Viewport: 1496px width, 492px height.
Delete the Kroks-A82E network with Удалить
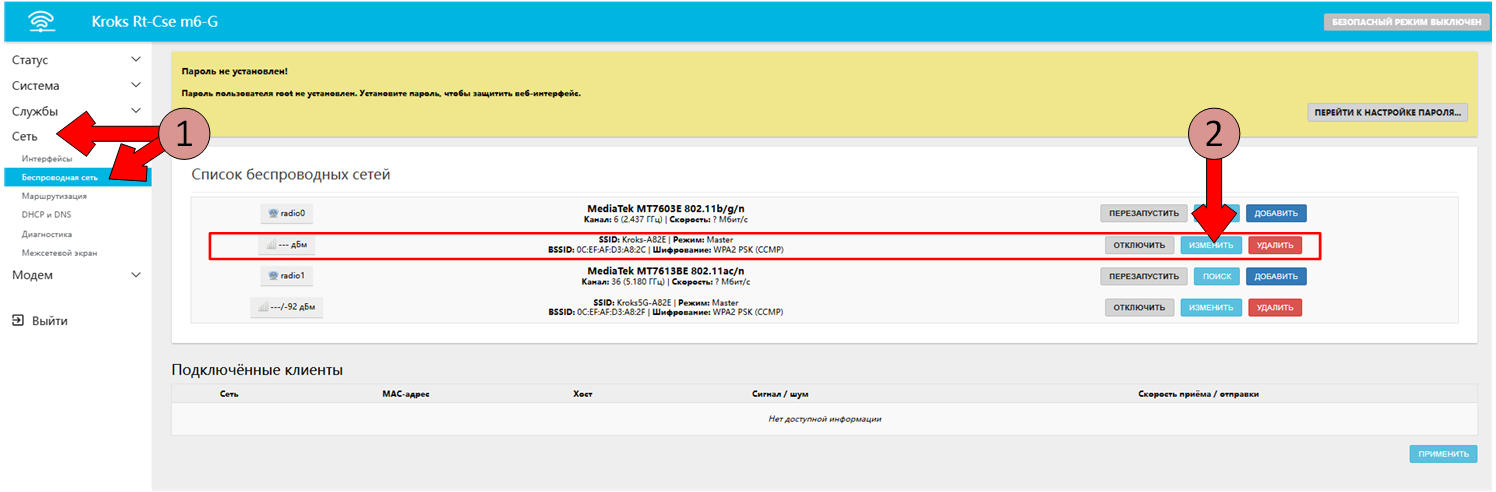(1275, 245)
